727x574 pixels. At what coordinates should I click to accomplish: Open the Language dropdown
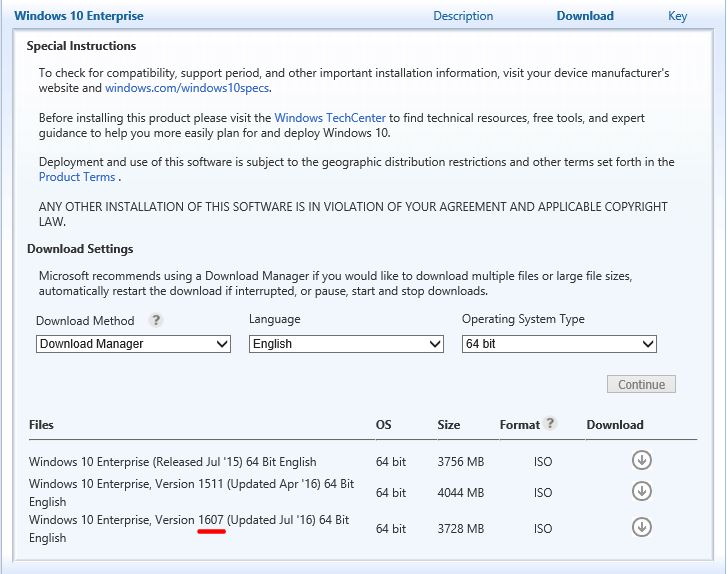tap(346, 344)
